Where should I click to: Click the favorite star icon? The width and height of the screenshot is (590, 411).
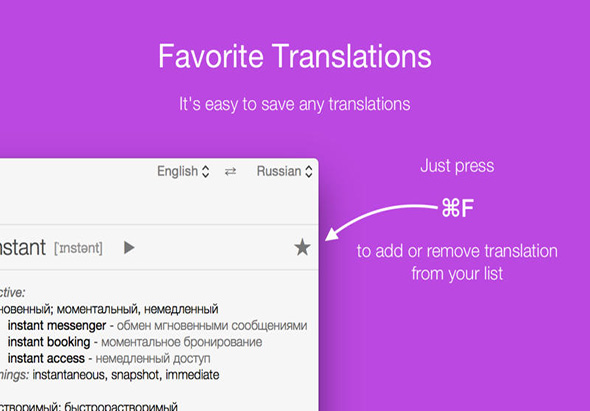click(302, 247)
